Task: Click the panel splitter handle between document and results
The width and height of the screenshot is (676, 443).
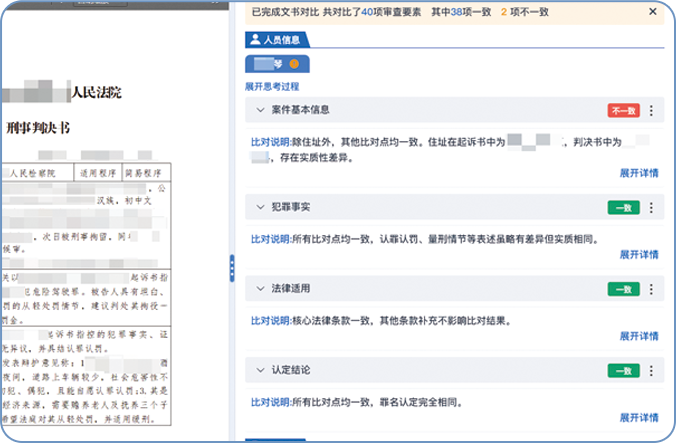Action: (x=232, y=268)
